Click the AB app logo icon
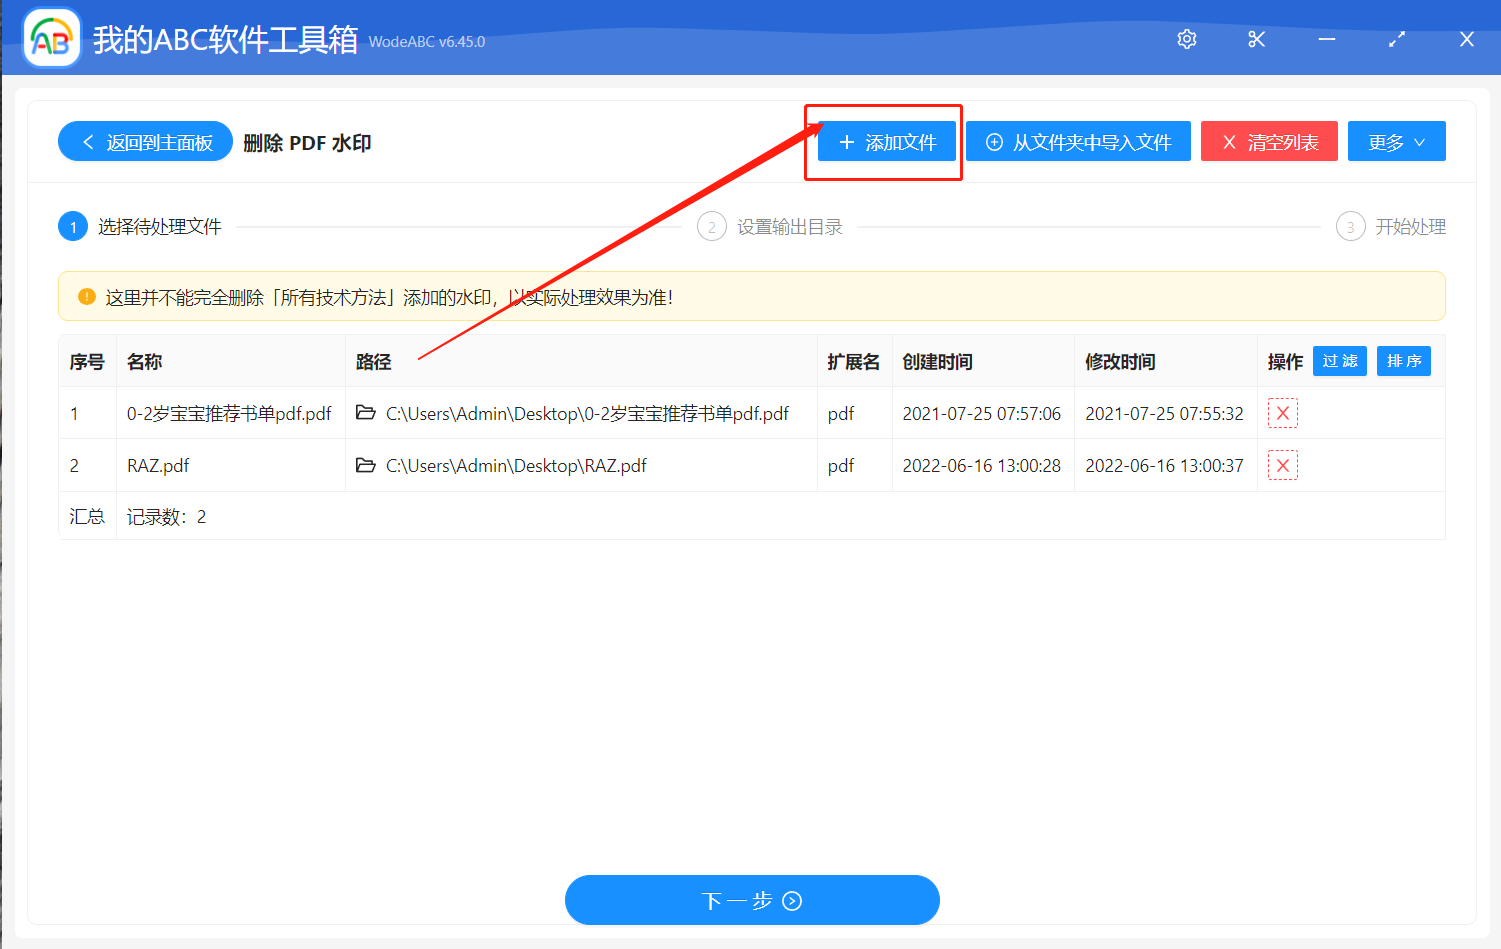This screenshot has height=949, width=1501. [50, 38]
